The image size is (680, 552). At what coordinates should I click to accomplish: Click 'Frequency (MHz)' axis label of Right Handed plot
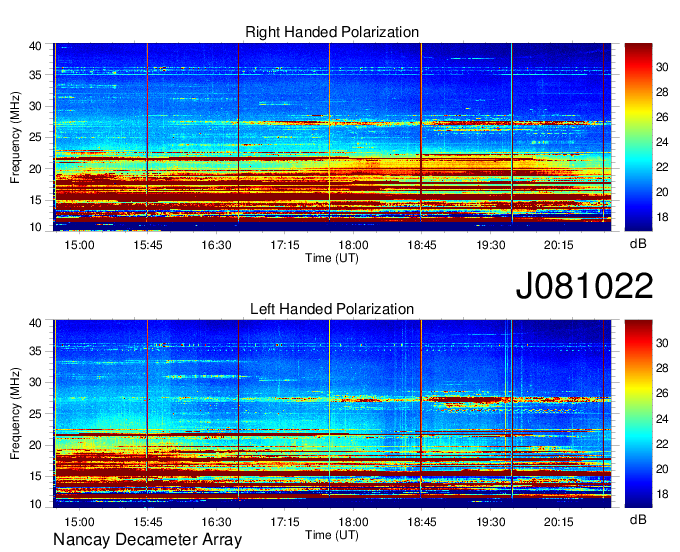pyautogui.click(x=15, y=137)
